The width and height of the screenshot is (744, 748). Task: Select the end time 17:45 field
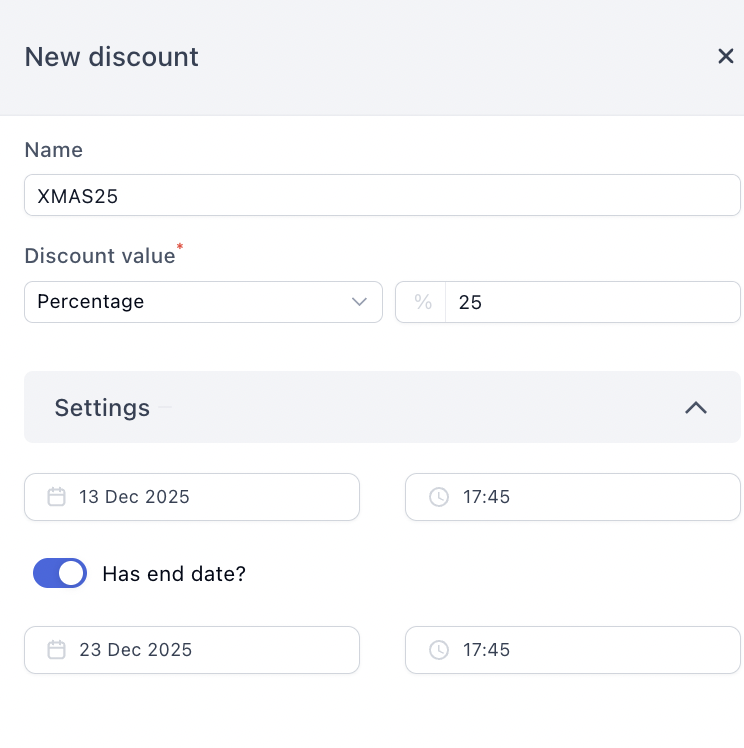(x=573, y=650)
